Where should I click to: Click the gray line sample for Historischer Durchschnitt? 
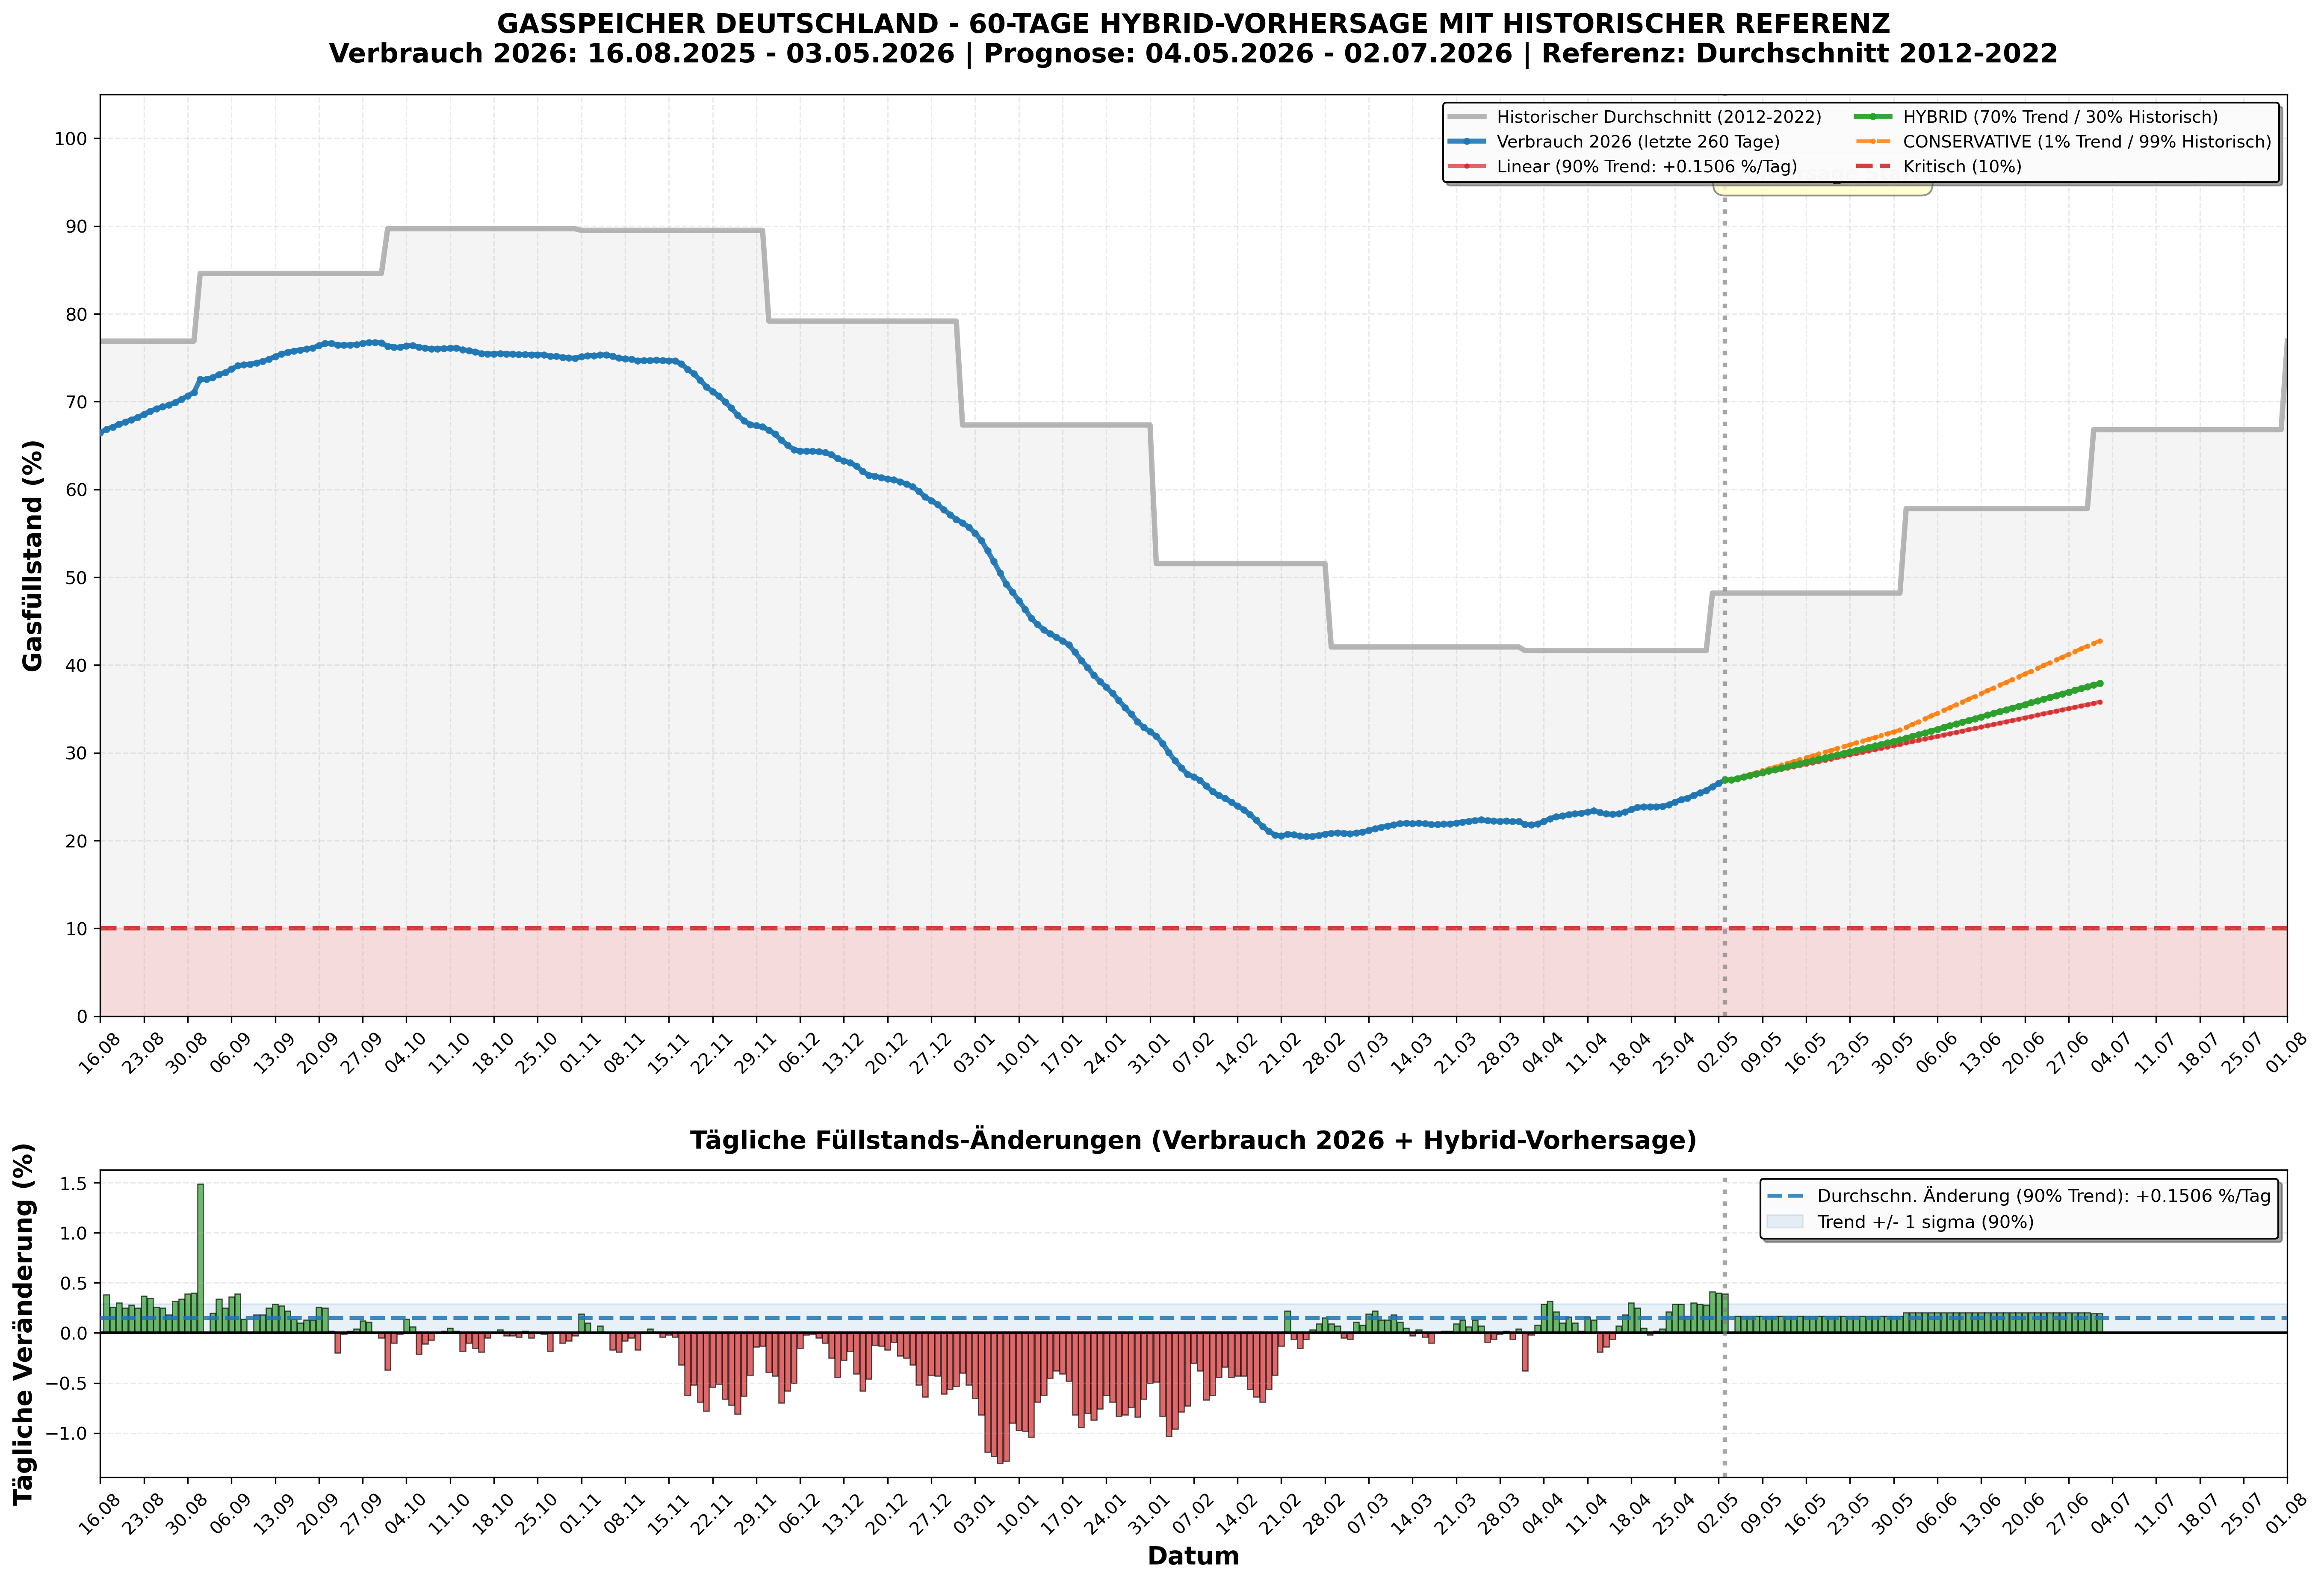(1467, 117)
